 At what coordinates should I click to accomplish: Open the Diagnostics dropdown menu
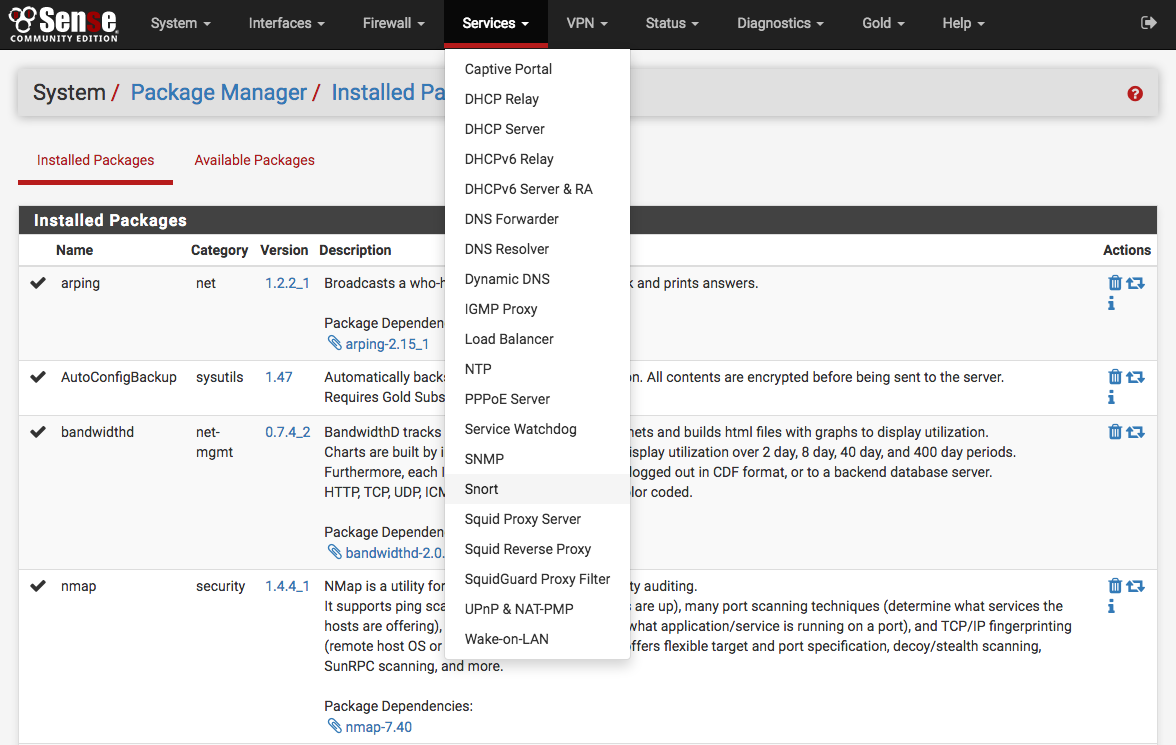pyautogui.click(x=779, y=23)
